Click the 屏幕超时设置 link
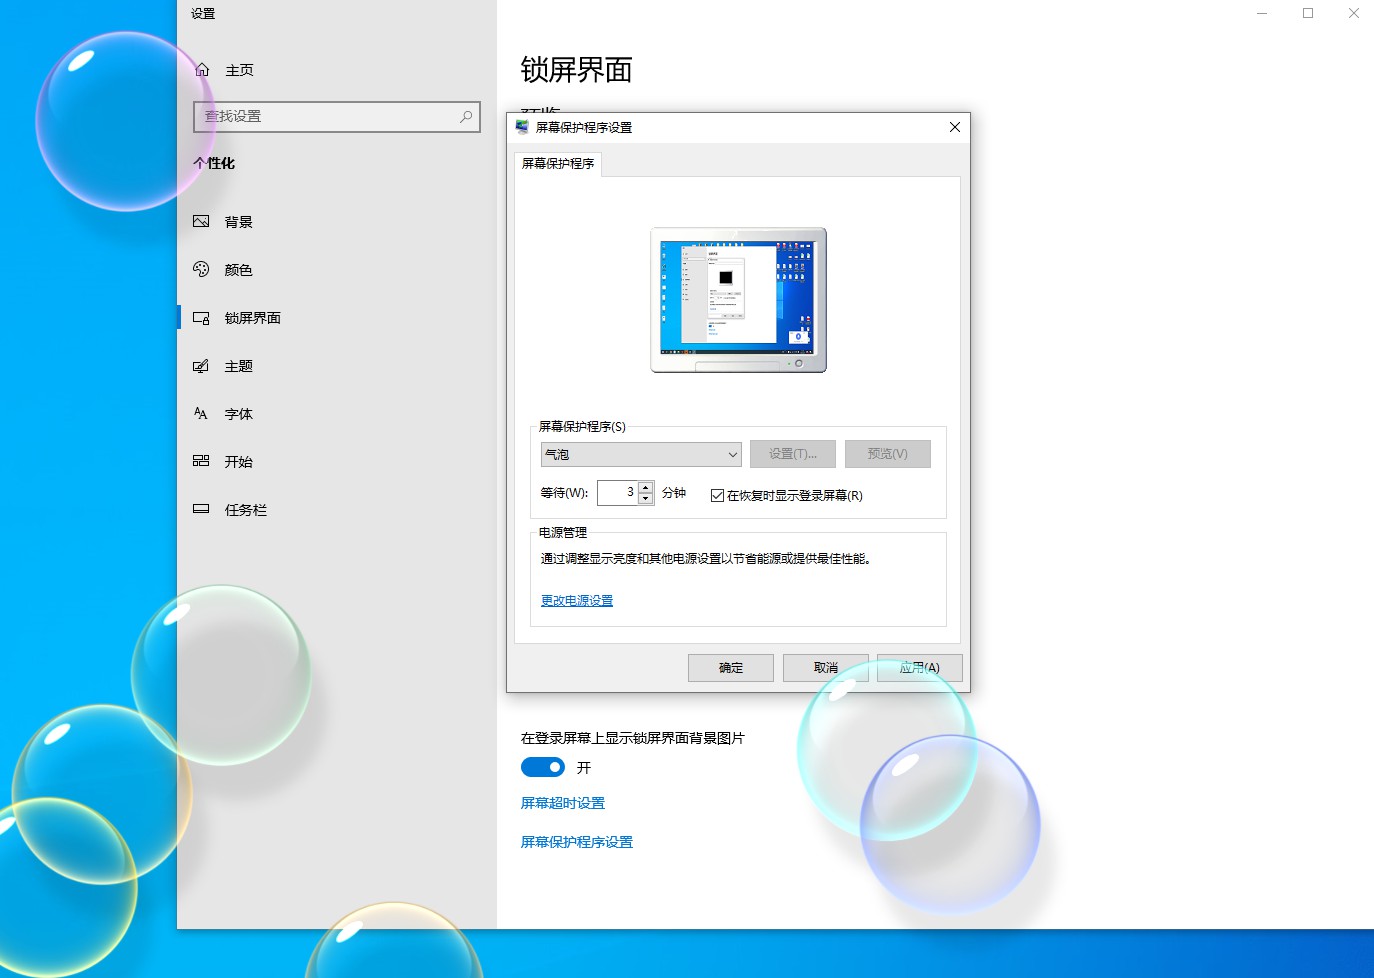The width and height of the screenshot is (1374, 978). (x=562, y=802)
